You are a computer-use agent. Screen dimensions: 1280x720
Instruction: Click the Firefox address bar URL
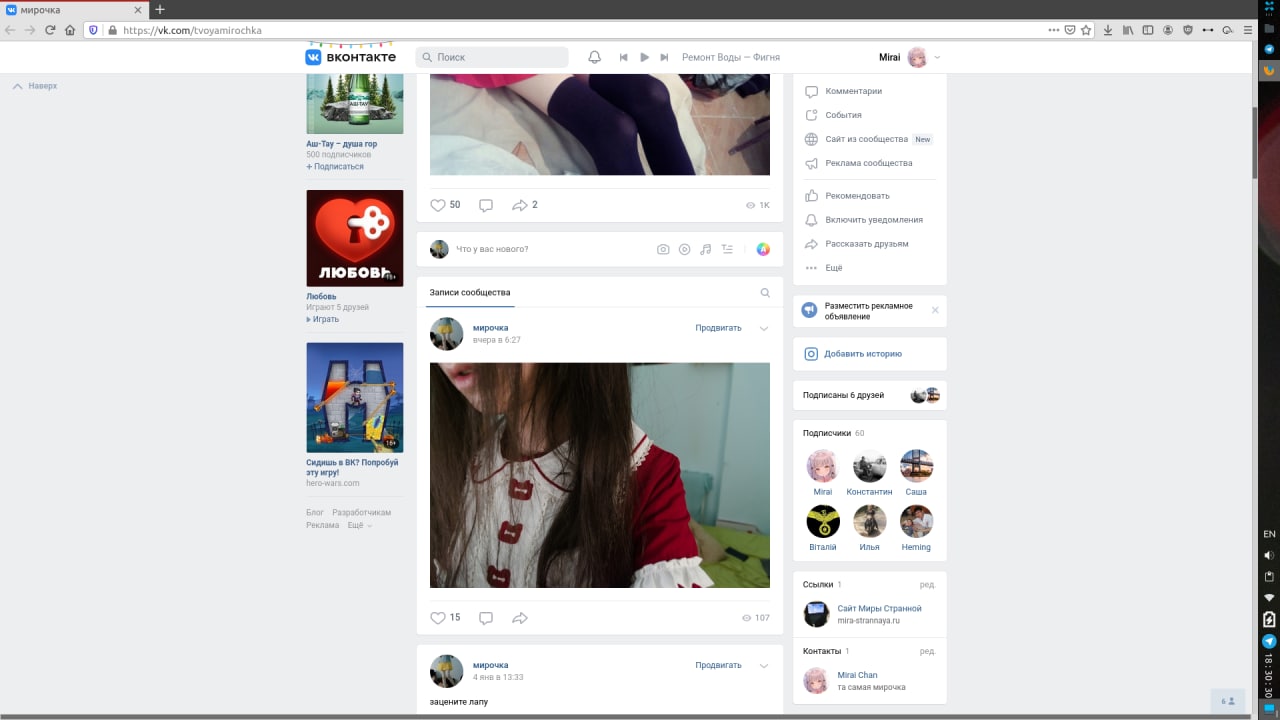(192, 30)
